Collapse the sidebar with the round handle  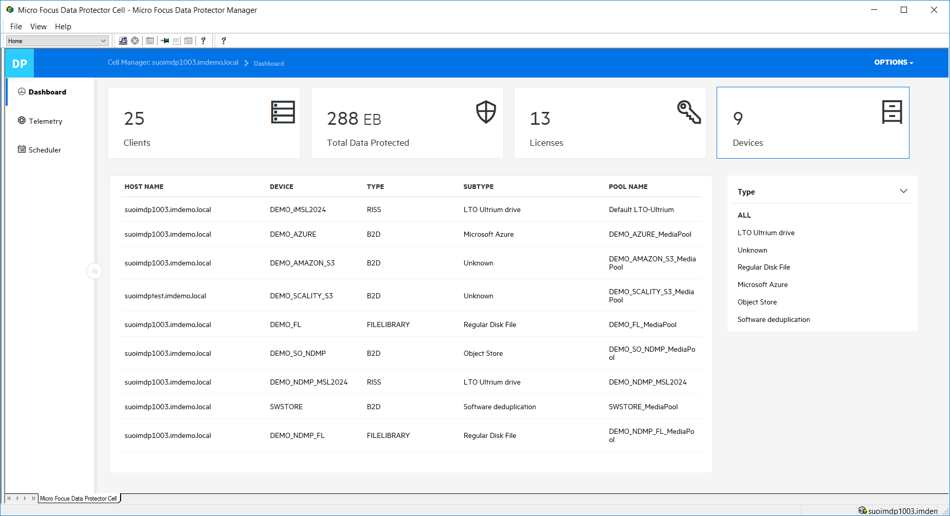(x=95, y=271)
